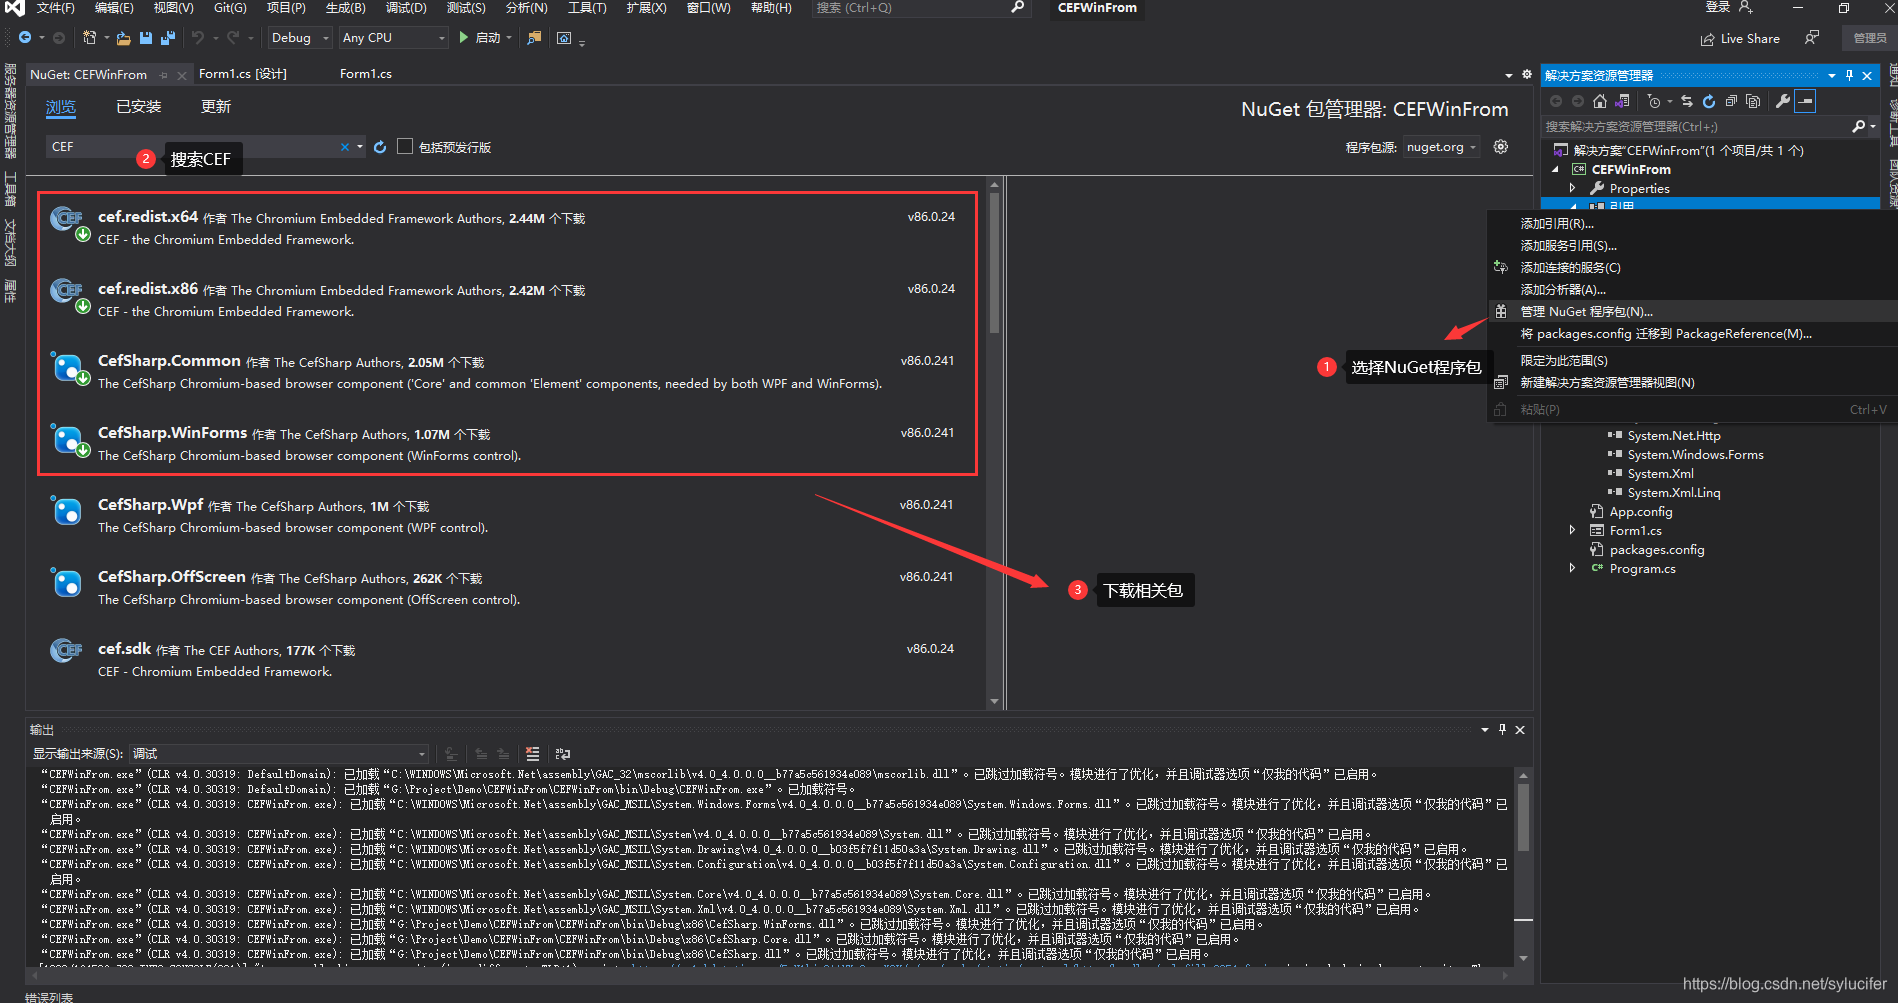Pin the NuGet: CEFWinFrom tab
The image size is (1898, 1003).
164,75
